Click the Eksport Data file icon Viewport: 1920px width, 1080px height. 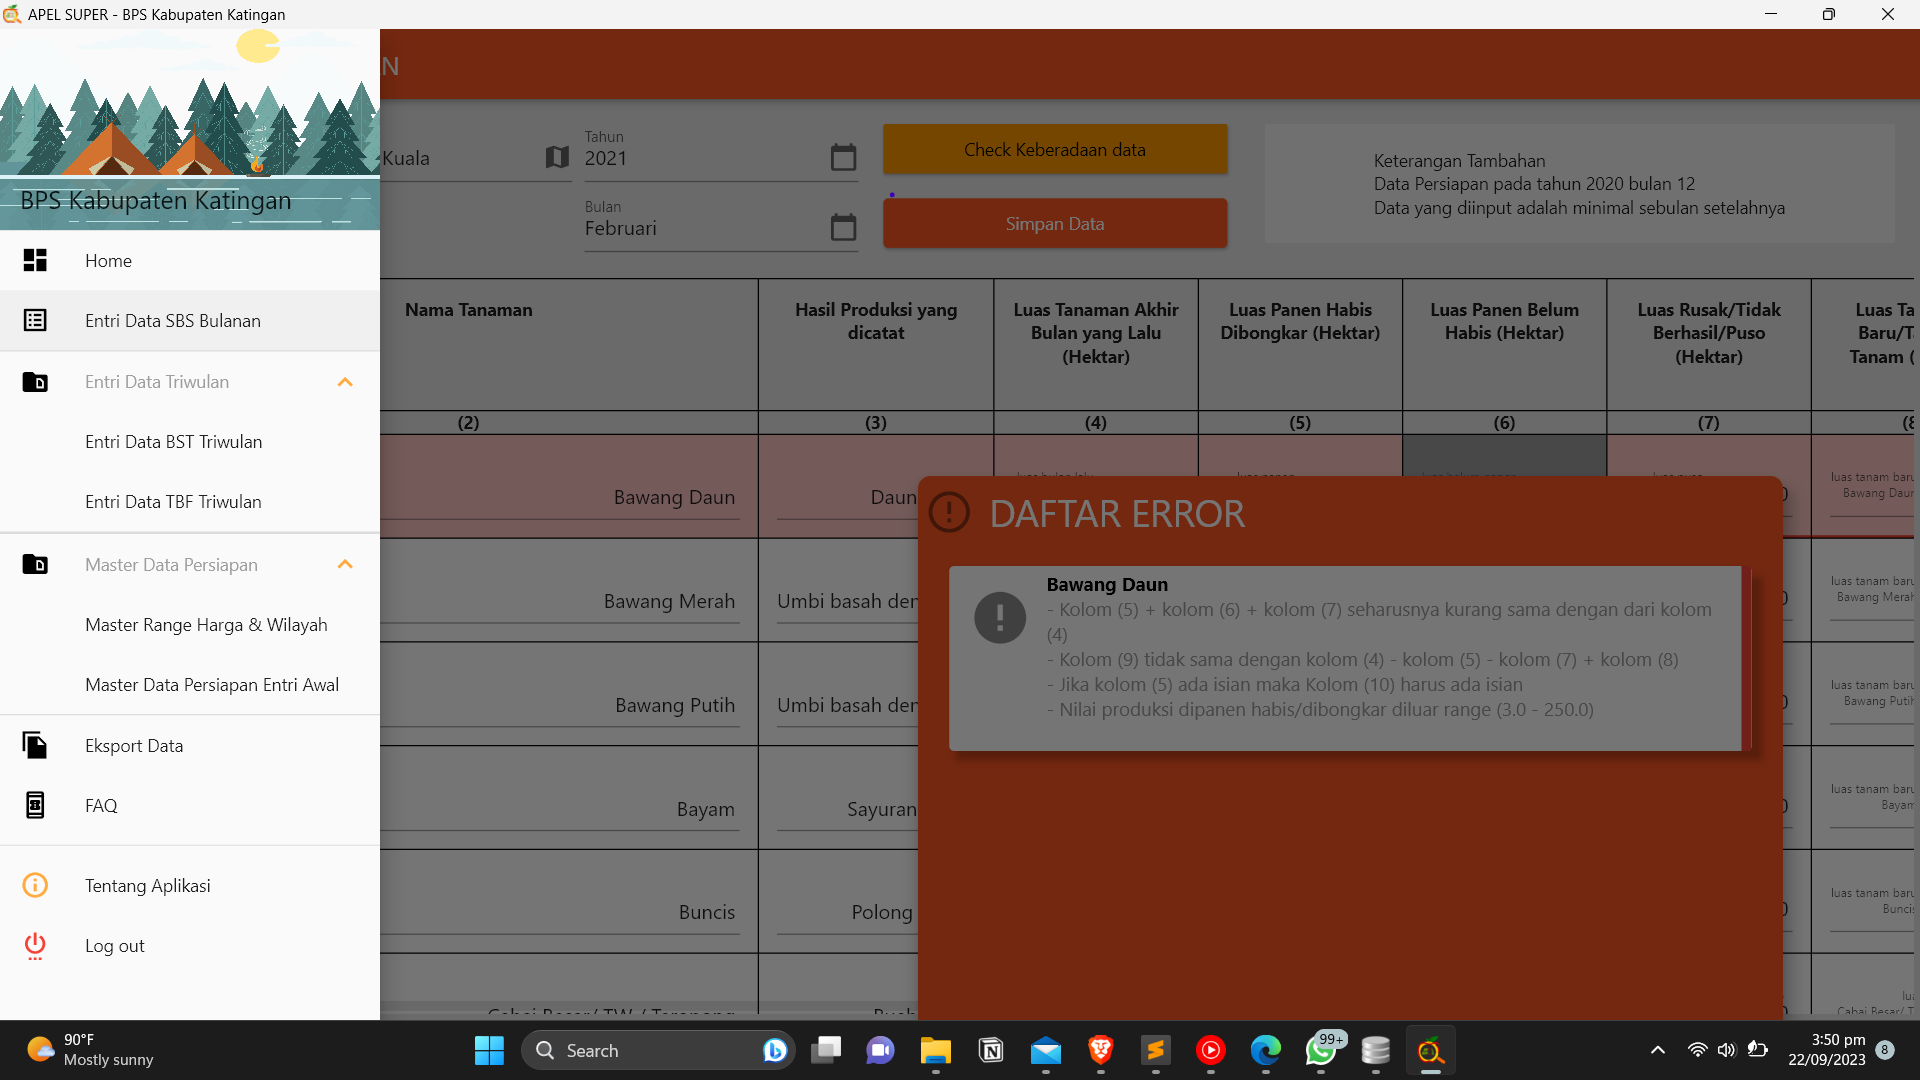point(35,746)
